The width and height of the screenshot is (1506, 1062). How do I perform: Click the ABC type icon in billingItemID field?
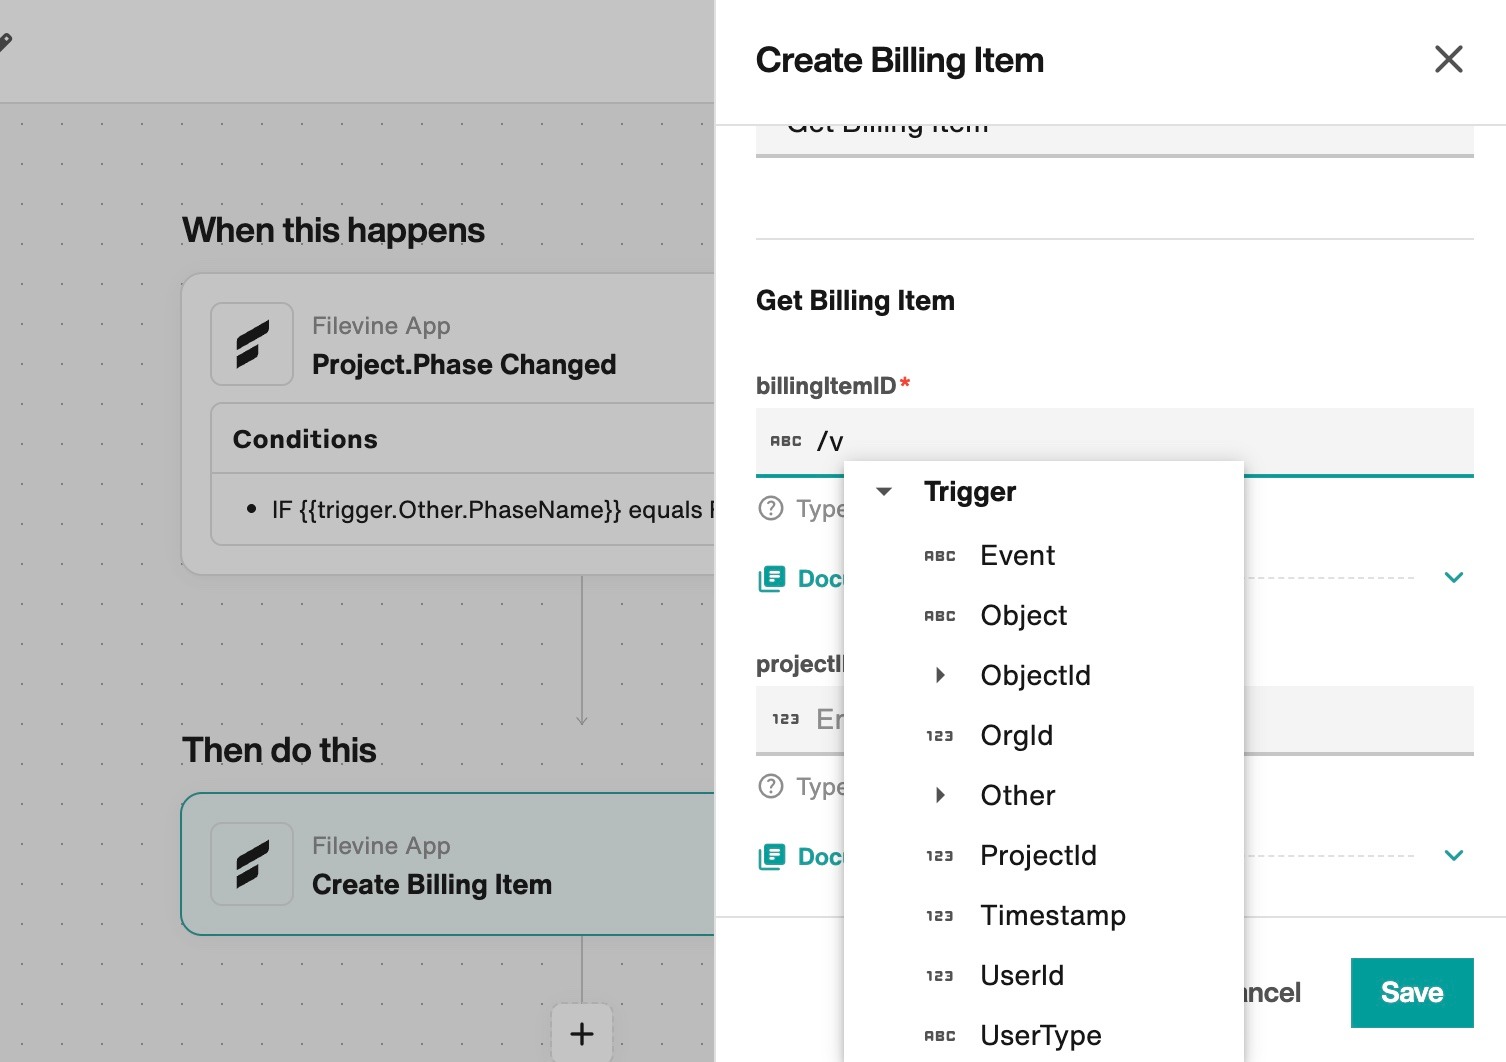[x=786, y=441]
